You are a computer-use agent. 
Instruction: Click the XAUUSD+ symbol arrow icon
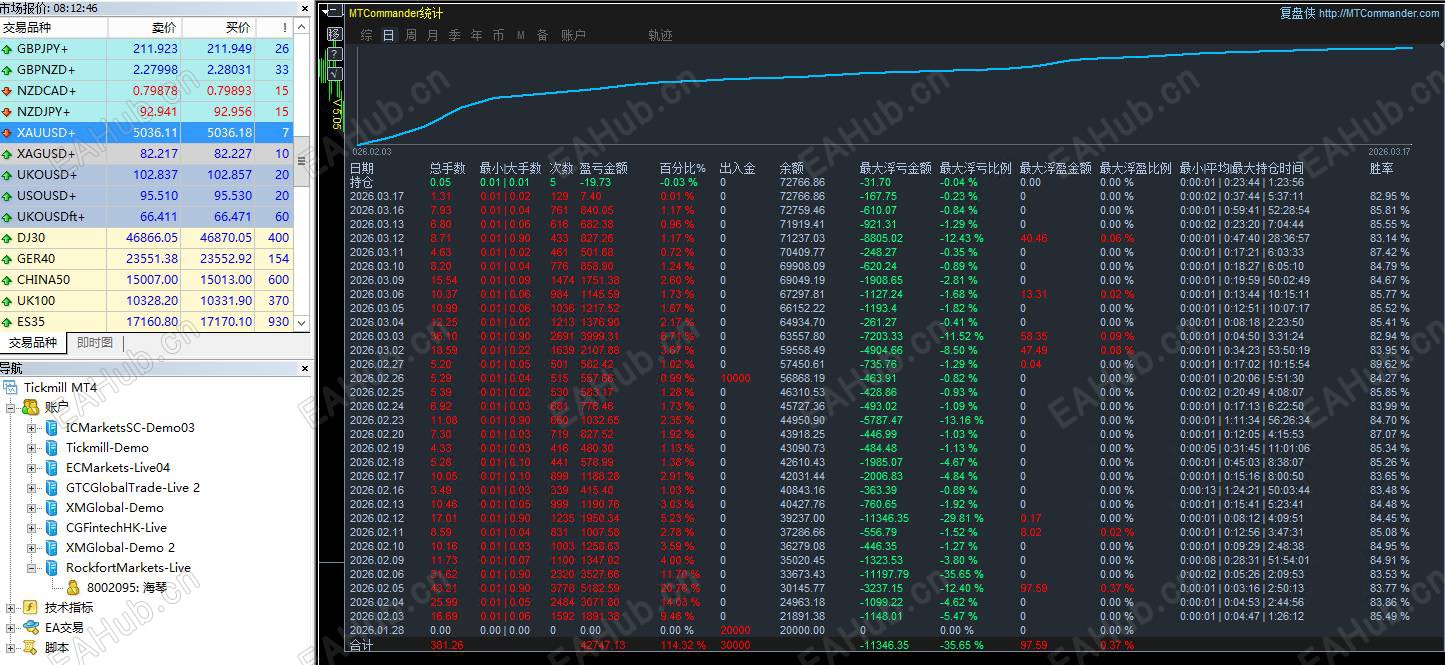pyautogui.click(x=7, y=133)
